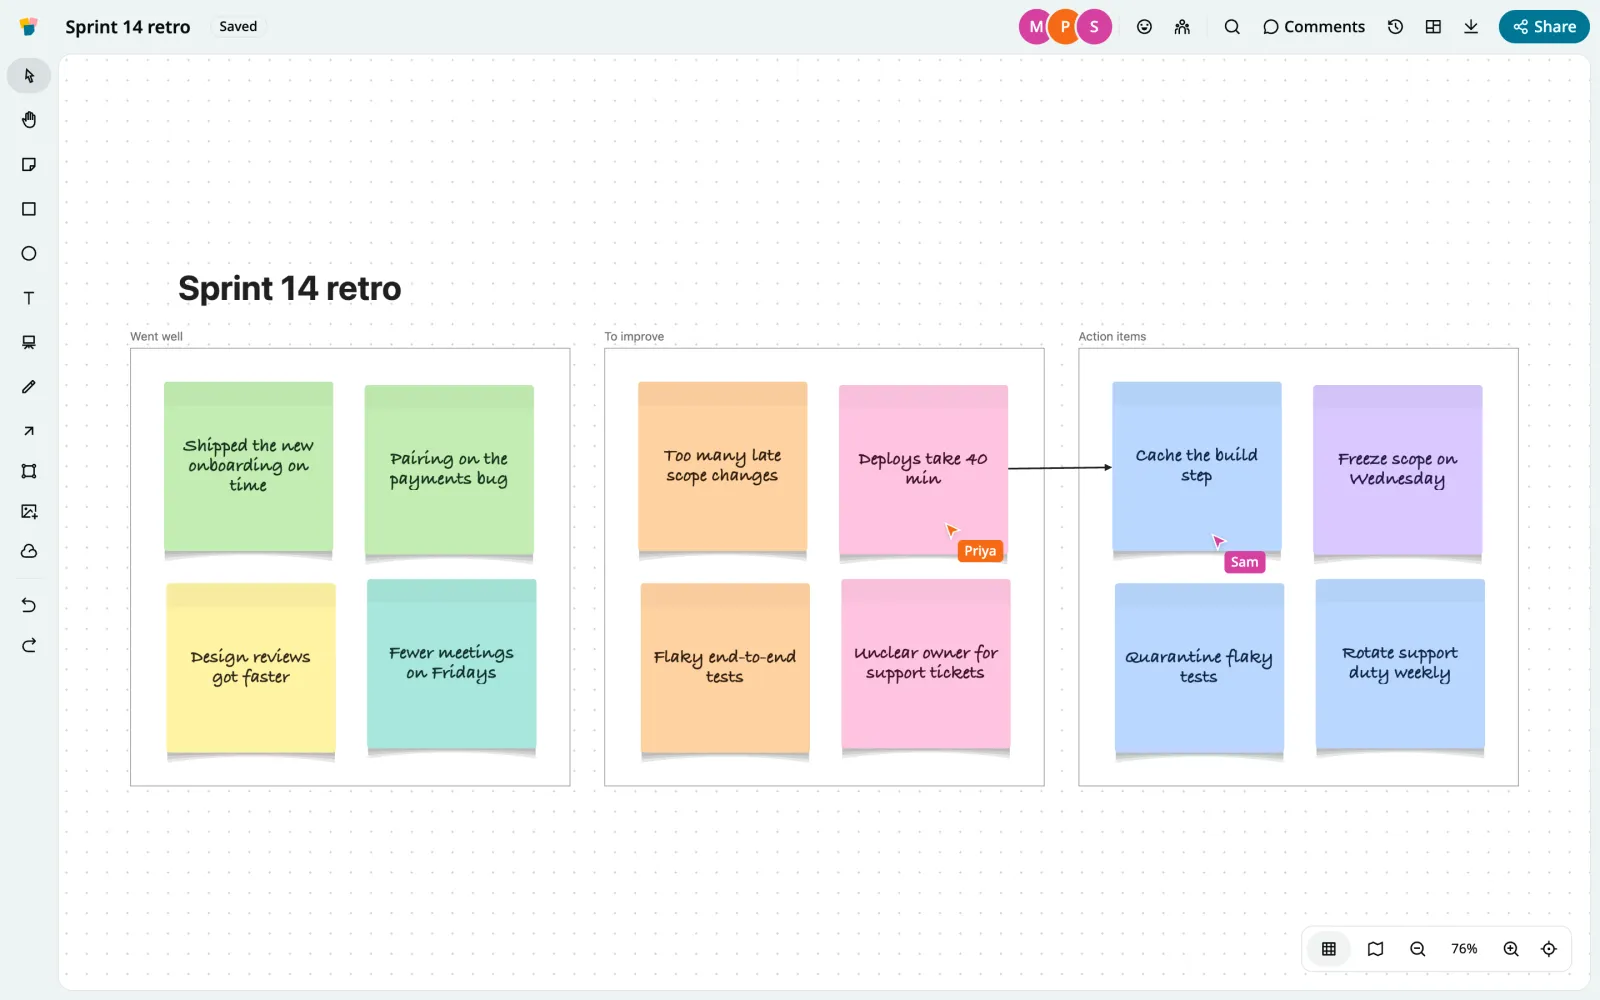Screen dimensions: 1600x1000
Task: Select the 'Cache the build step' note
Action: 1197,466
